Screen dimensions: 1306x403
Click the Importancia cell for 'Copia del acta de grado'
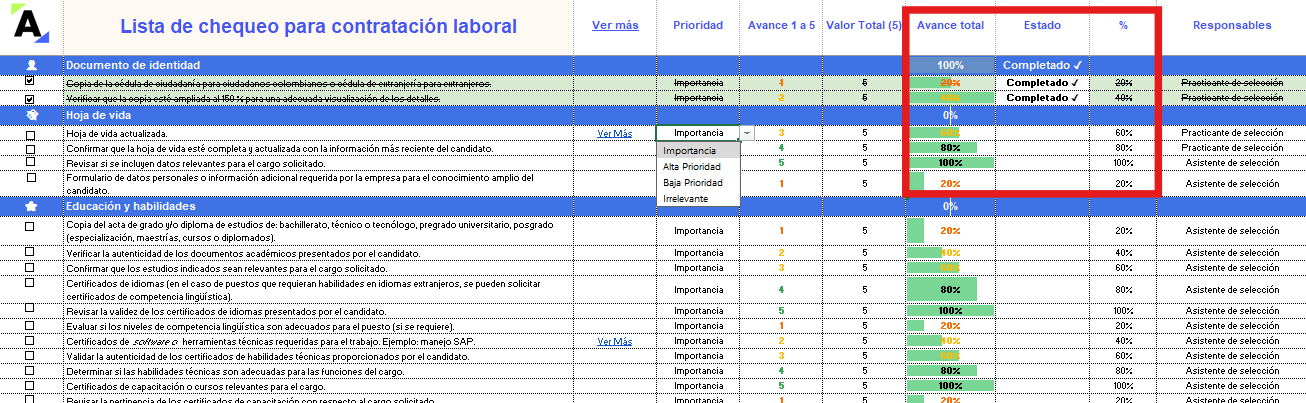click(x=698, y=230)
